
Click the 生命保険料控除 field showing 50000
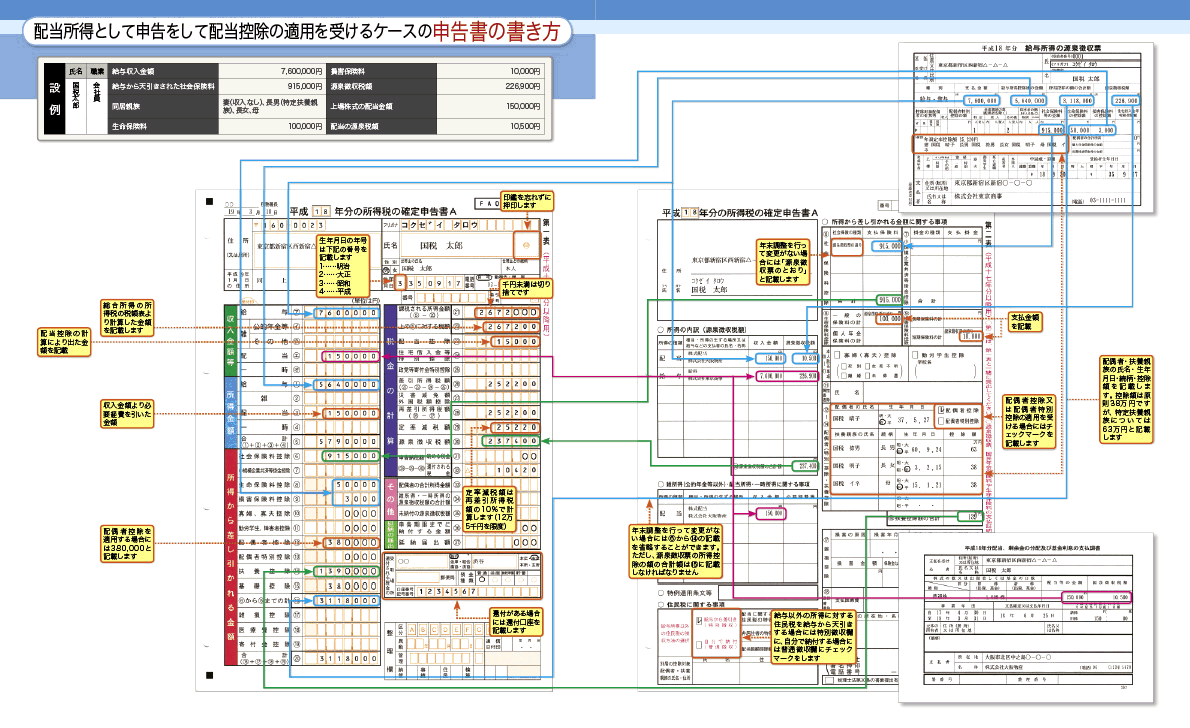point(357,484)
